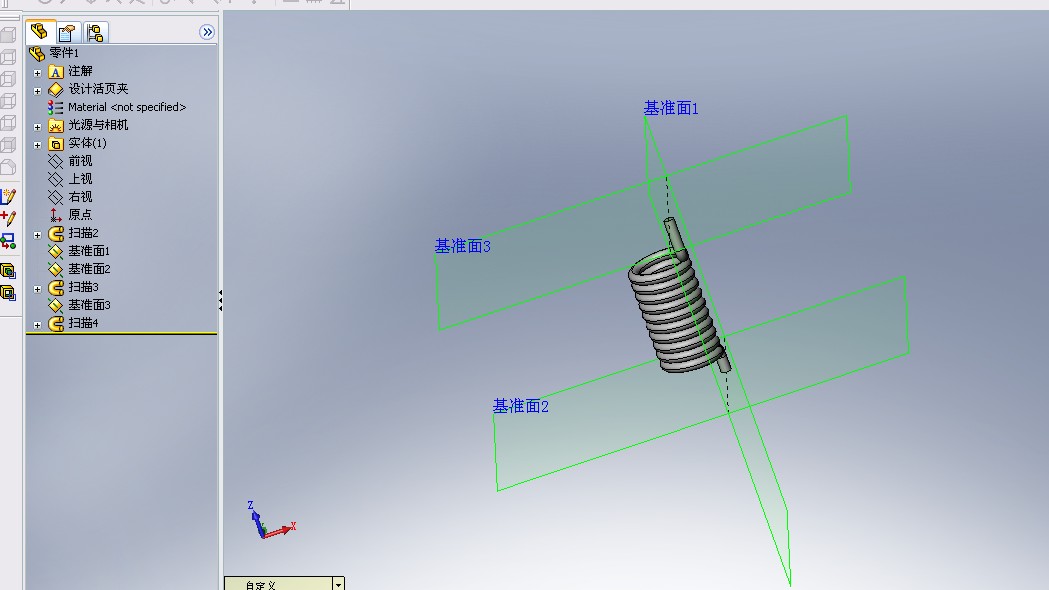Image resolution: width=1049 pixels, height=590 pixels.
Task: Select the 扫描4 sweep feature
Action: click(x=83, y=324)
